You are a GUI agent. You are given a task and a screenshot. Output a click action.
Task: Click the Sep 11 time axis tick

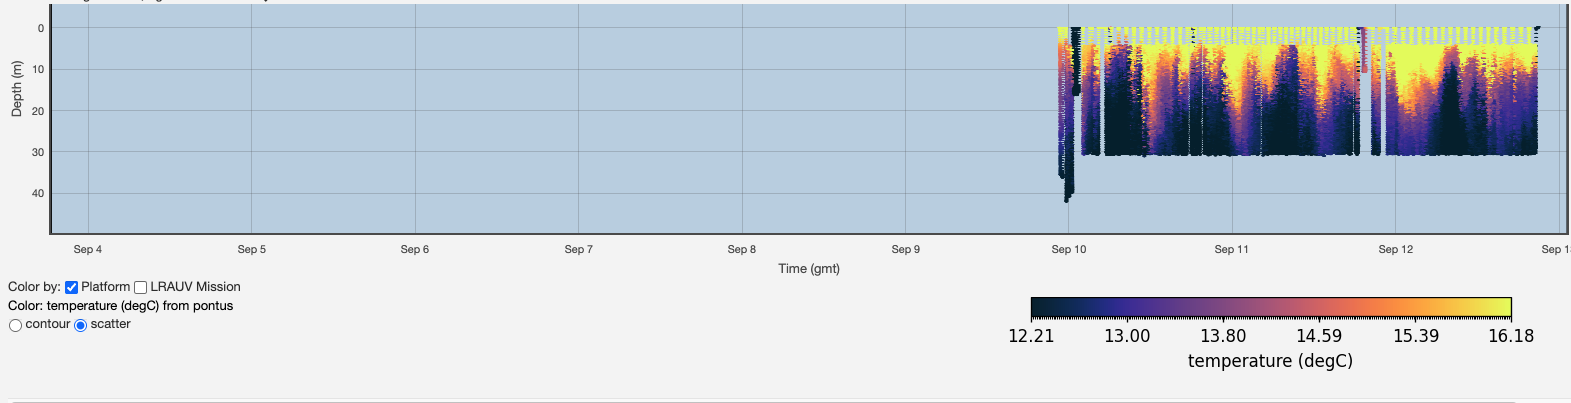(1231, 249)
